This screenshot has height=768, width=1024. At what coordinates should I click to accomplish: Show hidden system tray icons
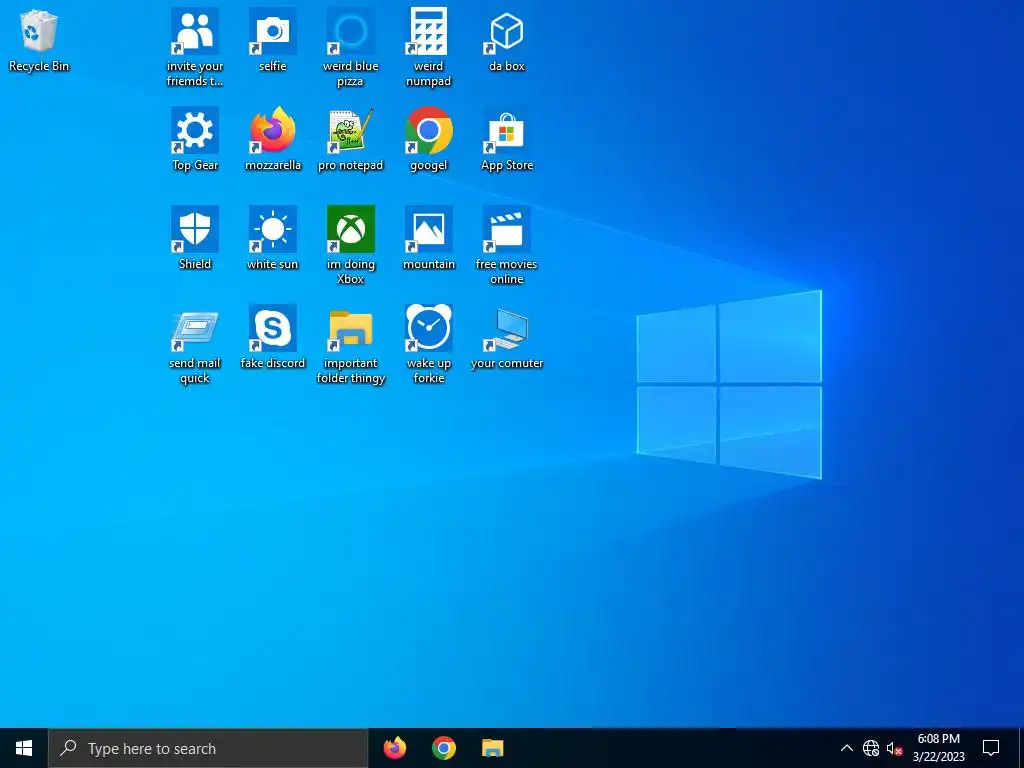[x=846, y=748]
